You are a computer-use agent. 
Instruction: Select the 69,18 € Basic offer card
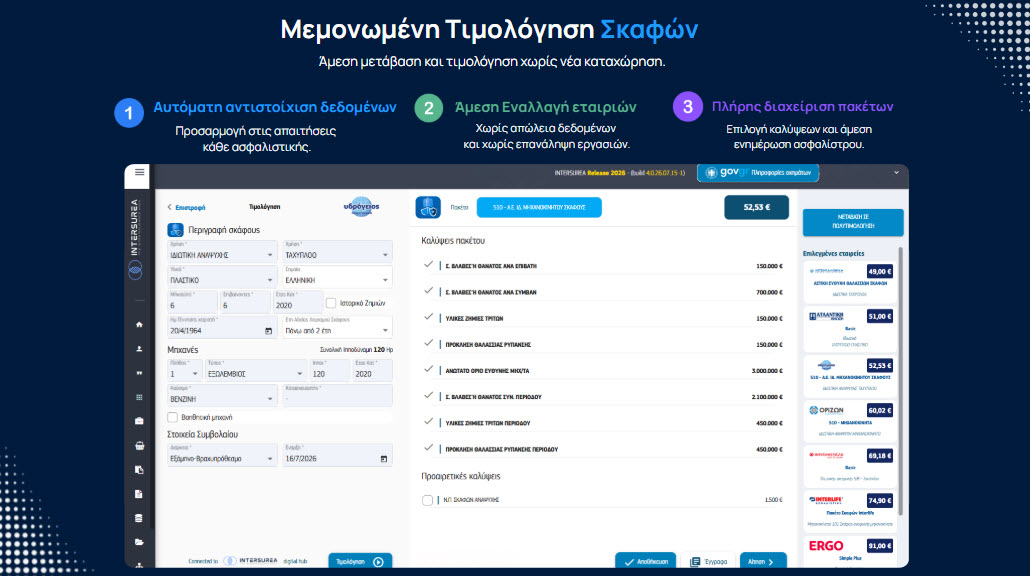tap(850, 466)
